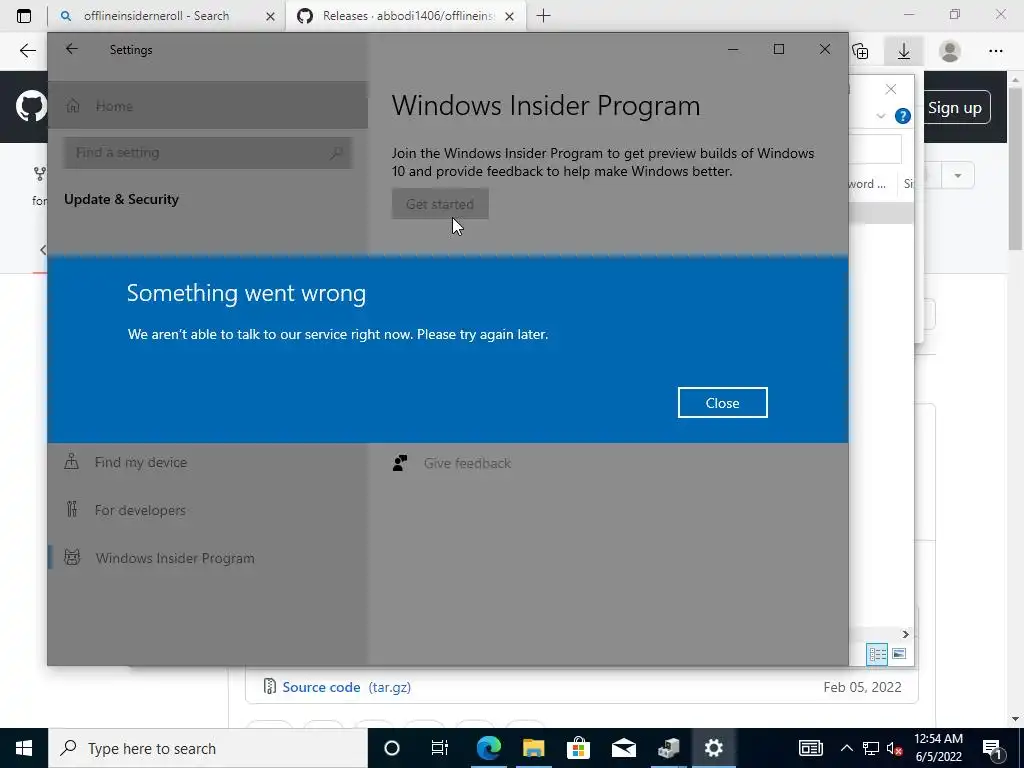
Task: Click the Home house icon in Settings
Action: click(x=73, y=106)
